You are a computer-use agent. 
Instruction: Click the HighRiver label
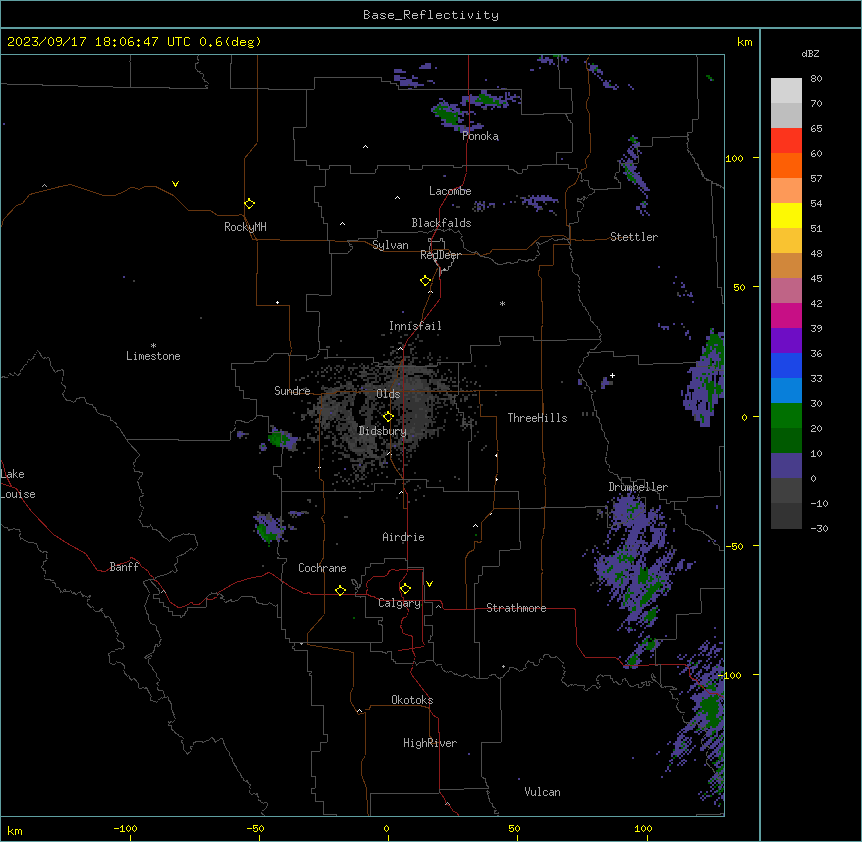[430, 743]
